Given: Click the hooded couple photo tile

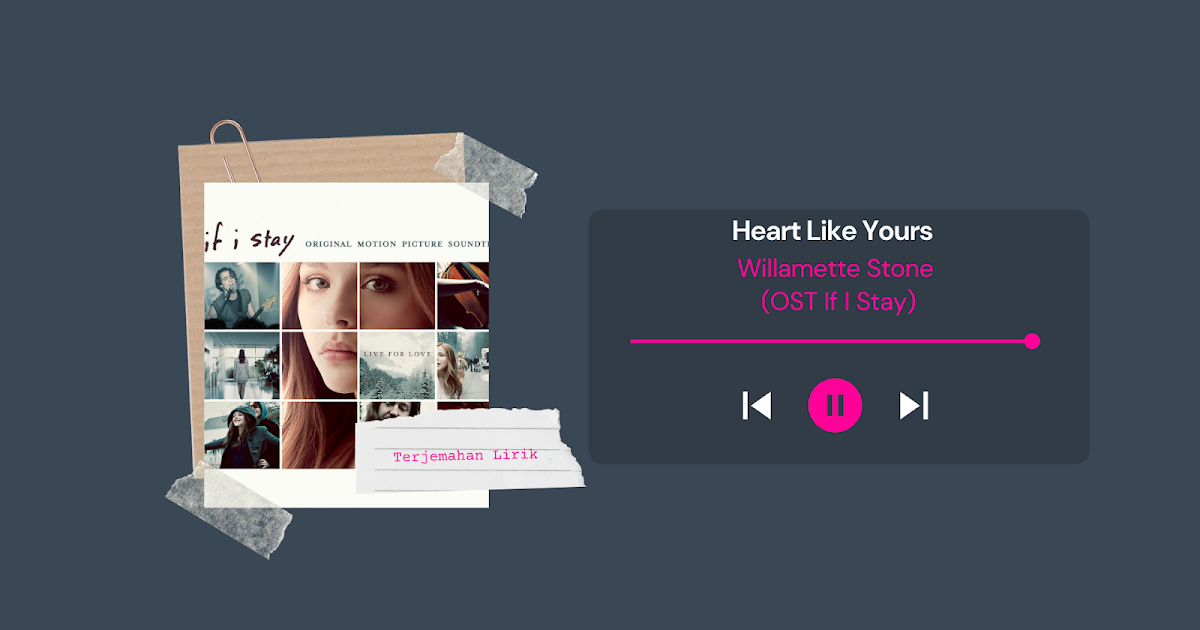Looking at the screenshot, I should 241,435.
